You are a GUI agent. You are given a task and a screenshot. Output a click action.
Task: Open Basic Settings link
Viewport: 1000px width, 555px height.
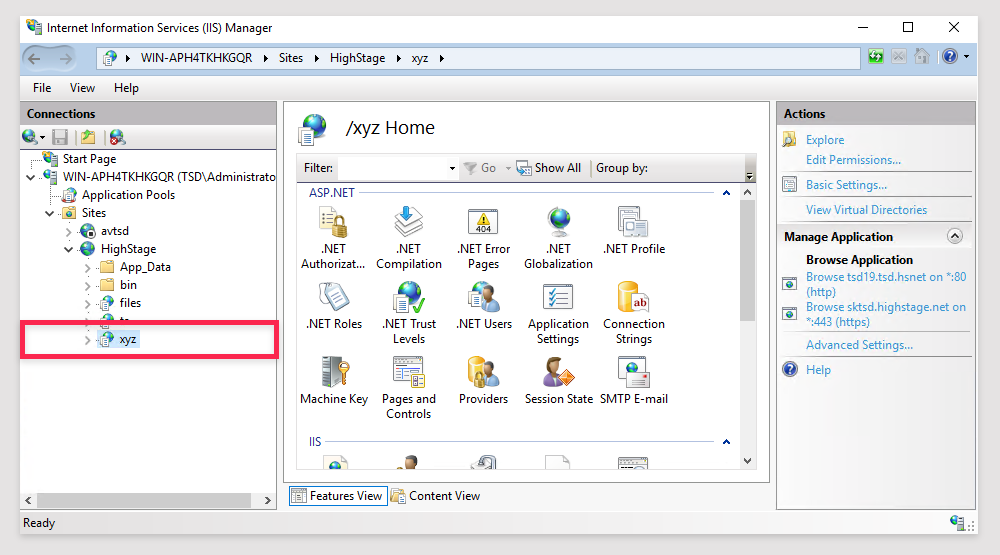pos(846,185)
